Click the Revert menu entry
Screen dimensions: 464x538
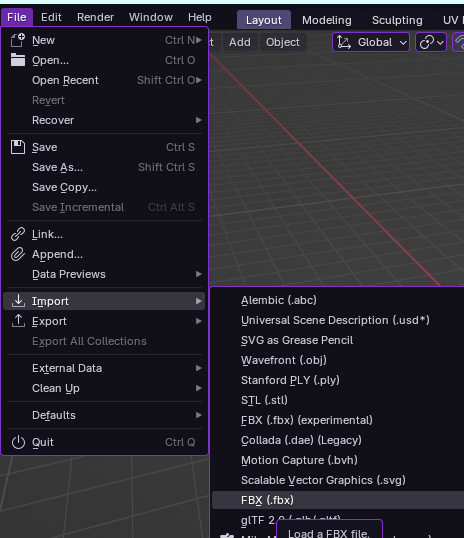tap(104, 100)
